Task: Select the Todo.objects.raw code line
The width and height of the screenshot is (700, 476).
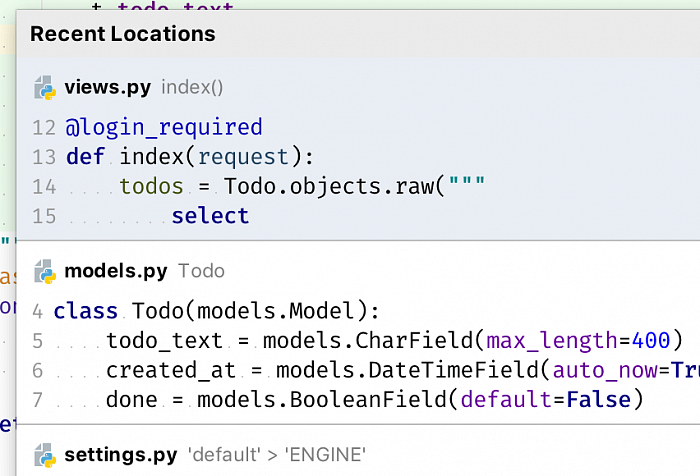Action: 300,187
